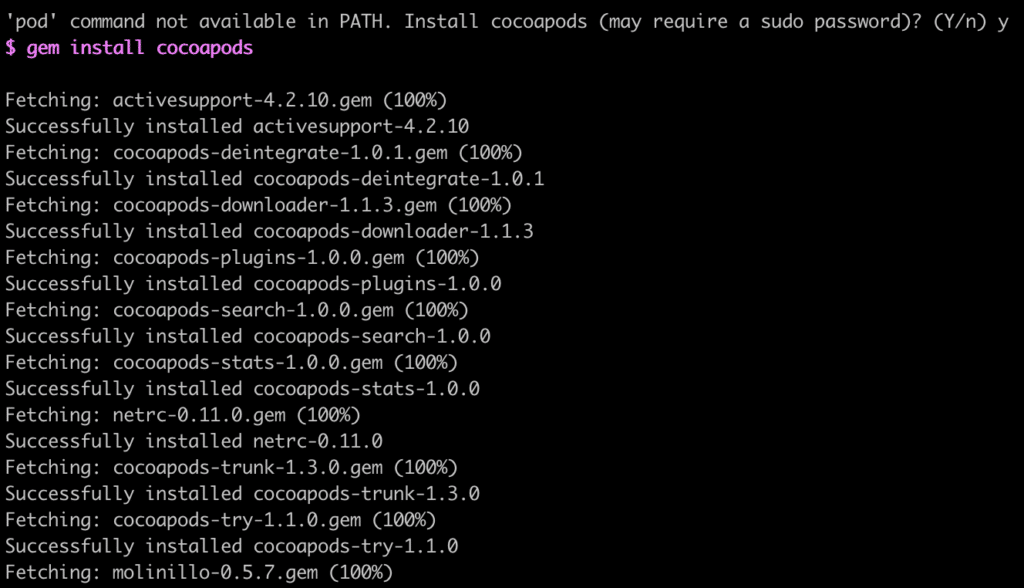The height and width of the screenshot is (588, 1024).
Task: Click the Fetching cocoapods-deintegrate-1.0.1.gem line
Action: pyautogui.click(x=264, y=152)
